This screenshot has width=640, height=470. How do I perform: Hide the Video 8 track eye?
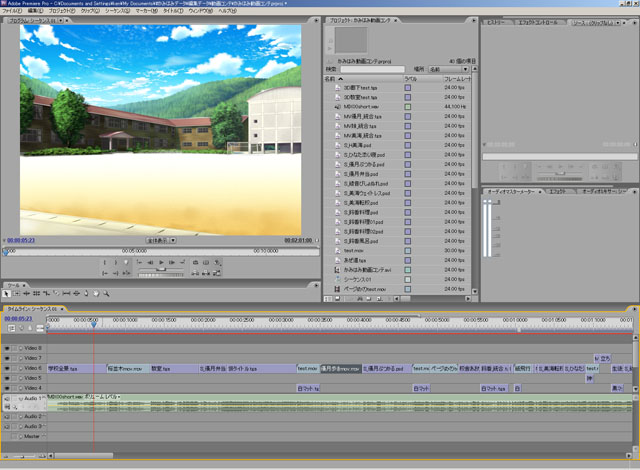click(7, 348)
